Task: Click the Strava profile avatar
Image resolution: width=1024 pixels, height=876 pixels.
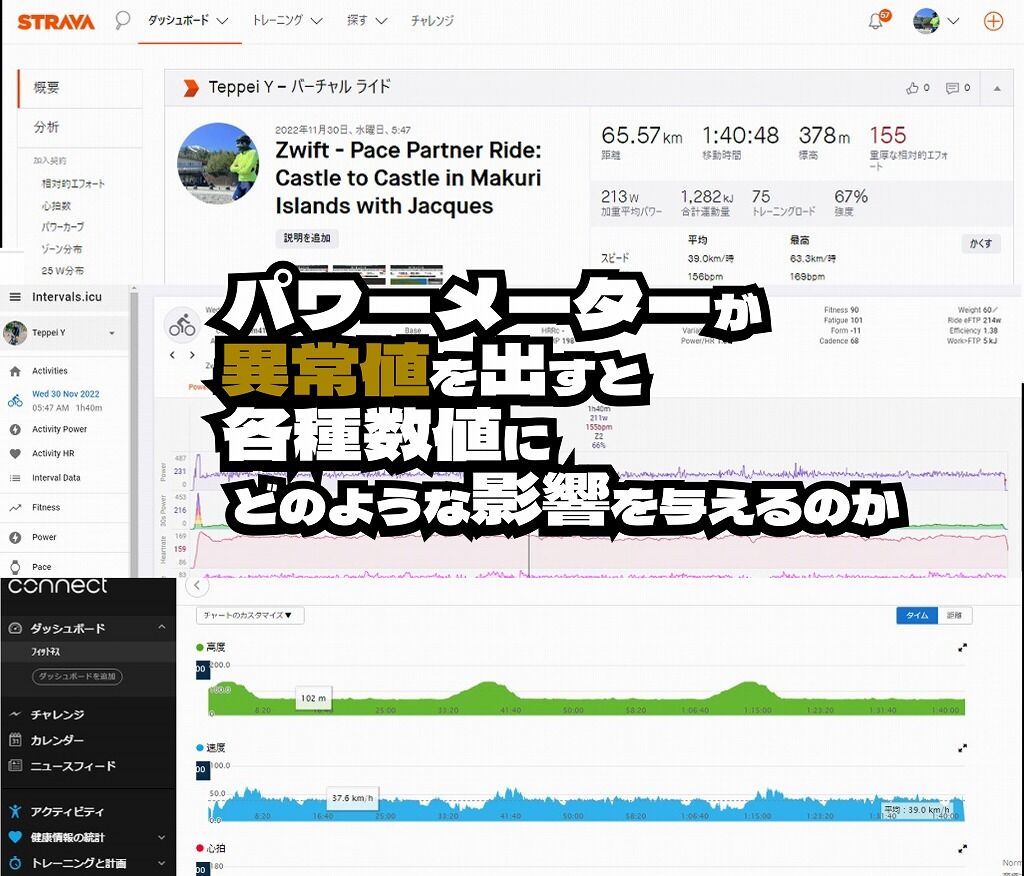Action: pos(926,21)
